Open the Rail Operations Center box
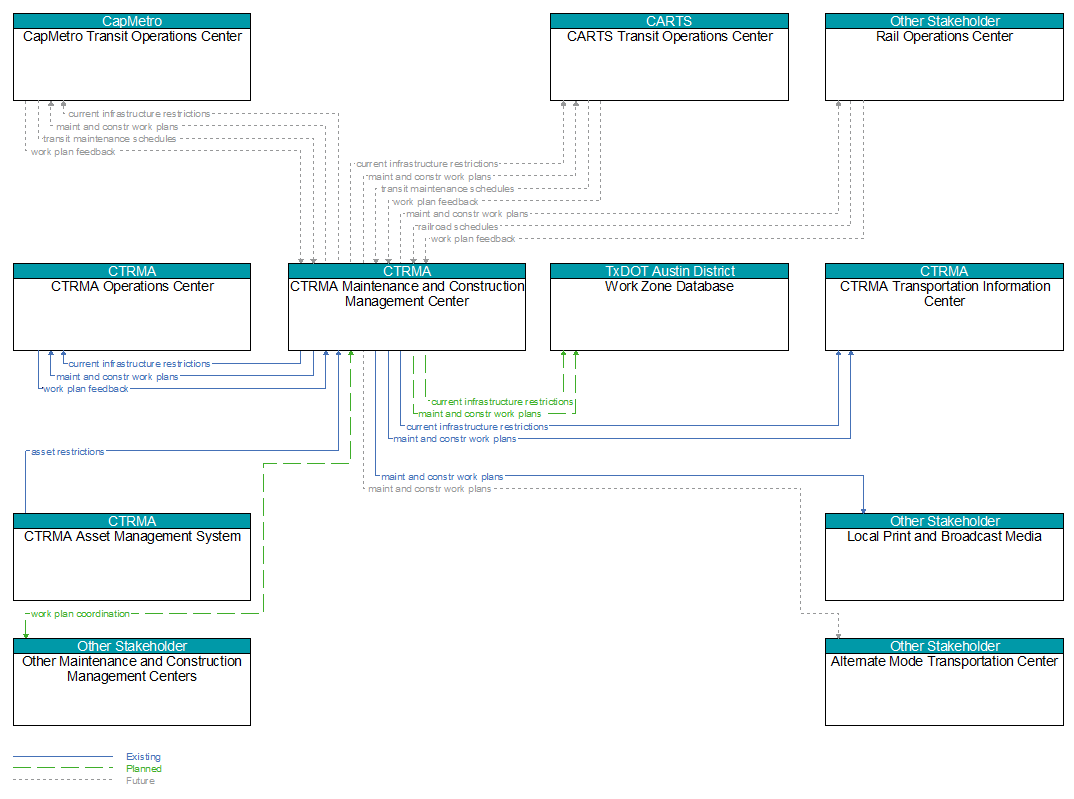Viewport: 1074px width, 799px height. tap(944, 57)
